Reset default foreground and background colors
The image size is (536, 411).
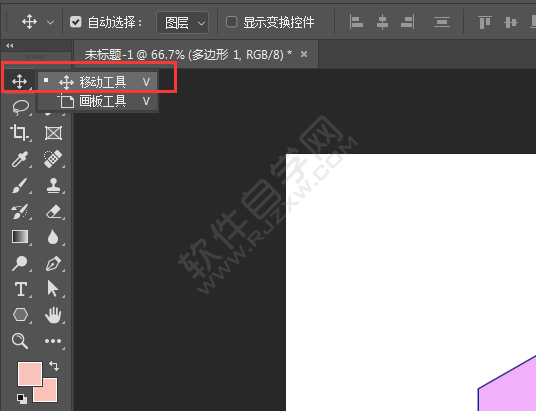pyautogui.click(x=22, y=398)
